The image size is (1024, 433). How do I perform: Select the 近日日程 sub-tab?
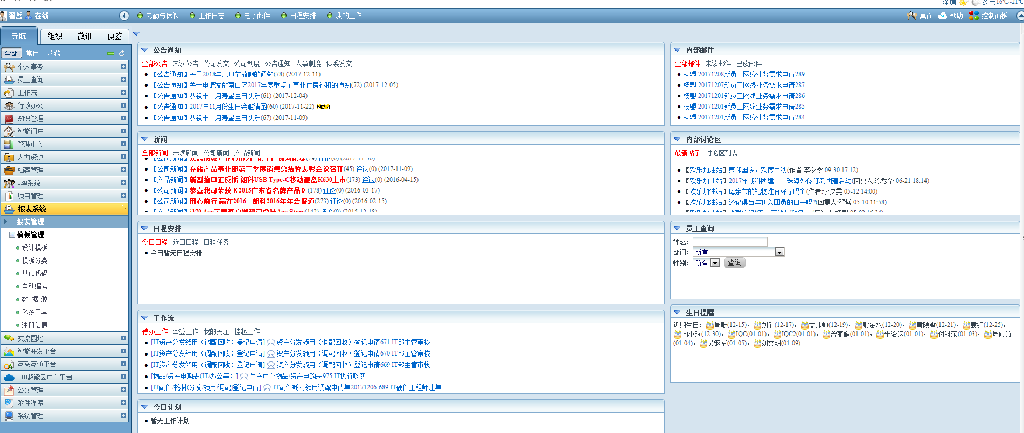click(x=185, y=242)
